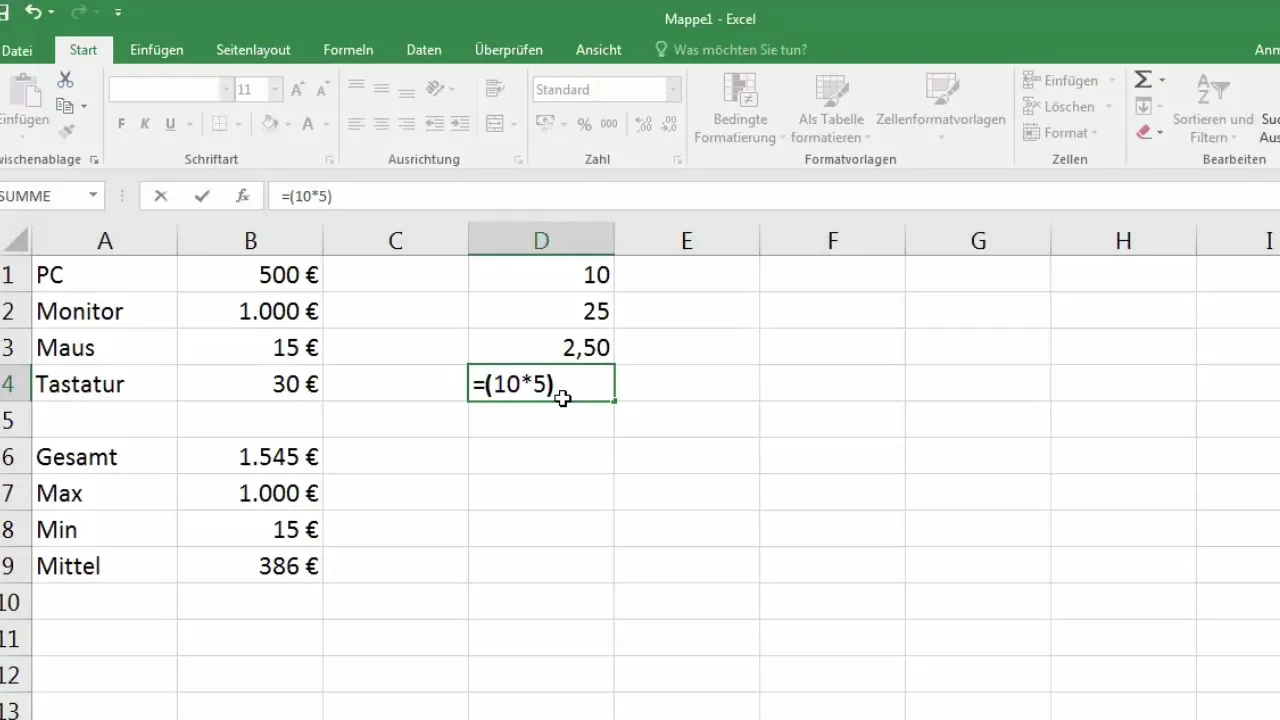1280x720 pixels.
Task: Click Einfügen in the Zellen group
Action: pyautogui.click(x=1060, y=80)
